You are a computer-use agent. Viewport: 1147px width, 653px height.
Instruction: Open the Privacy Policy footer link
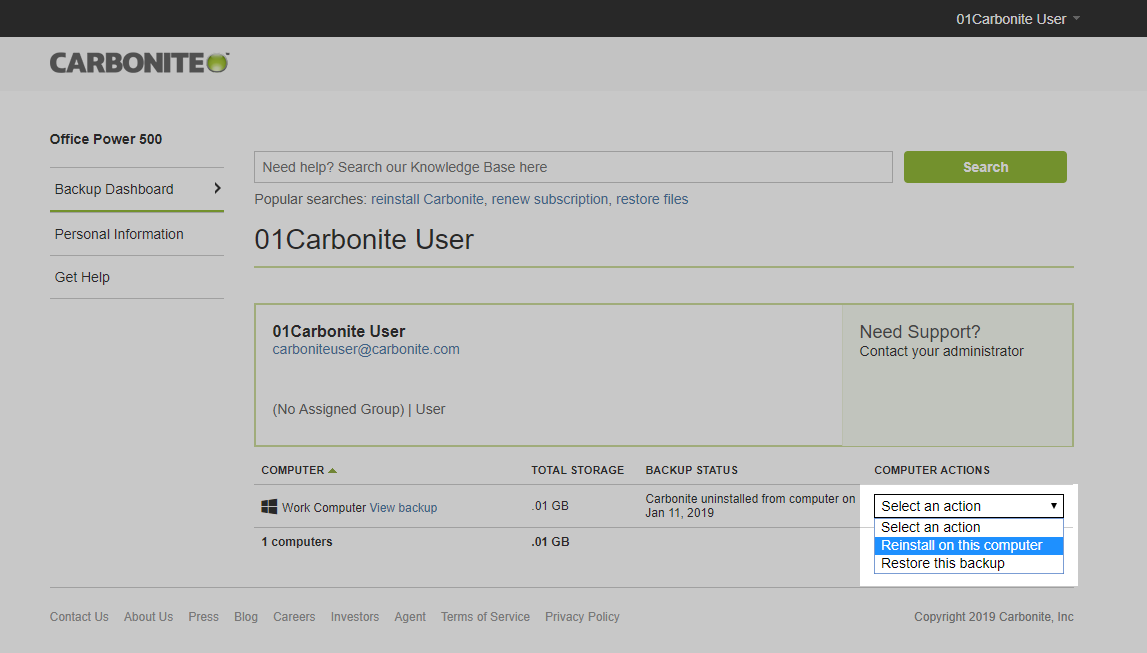pos(582,617)
